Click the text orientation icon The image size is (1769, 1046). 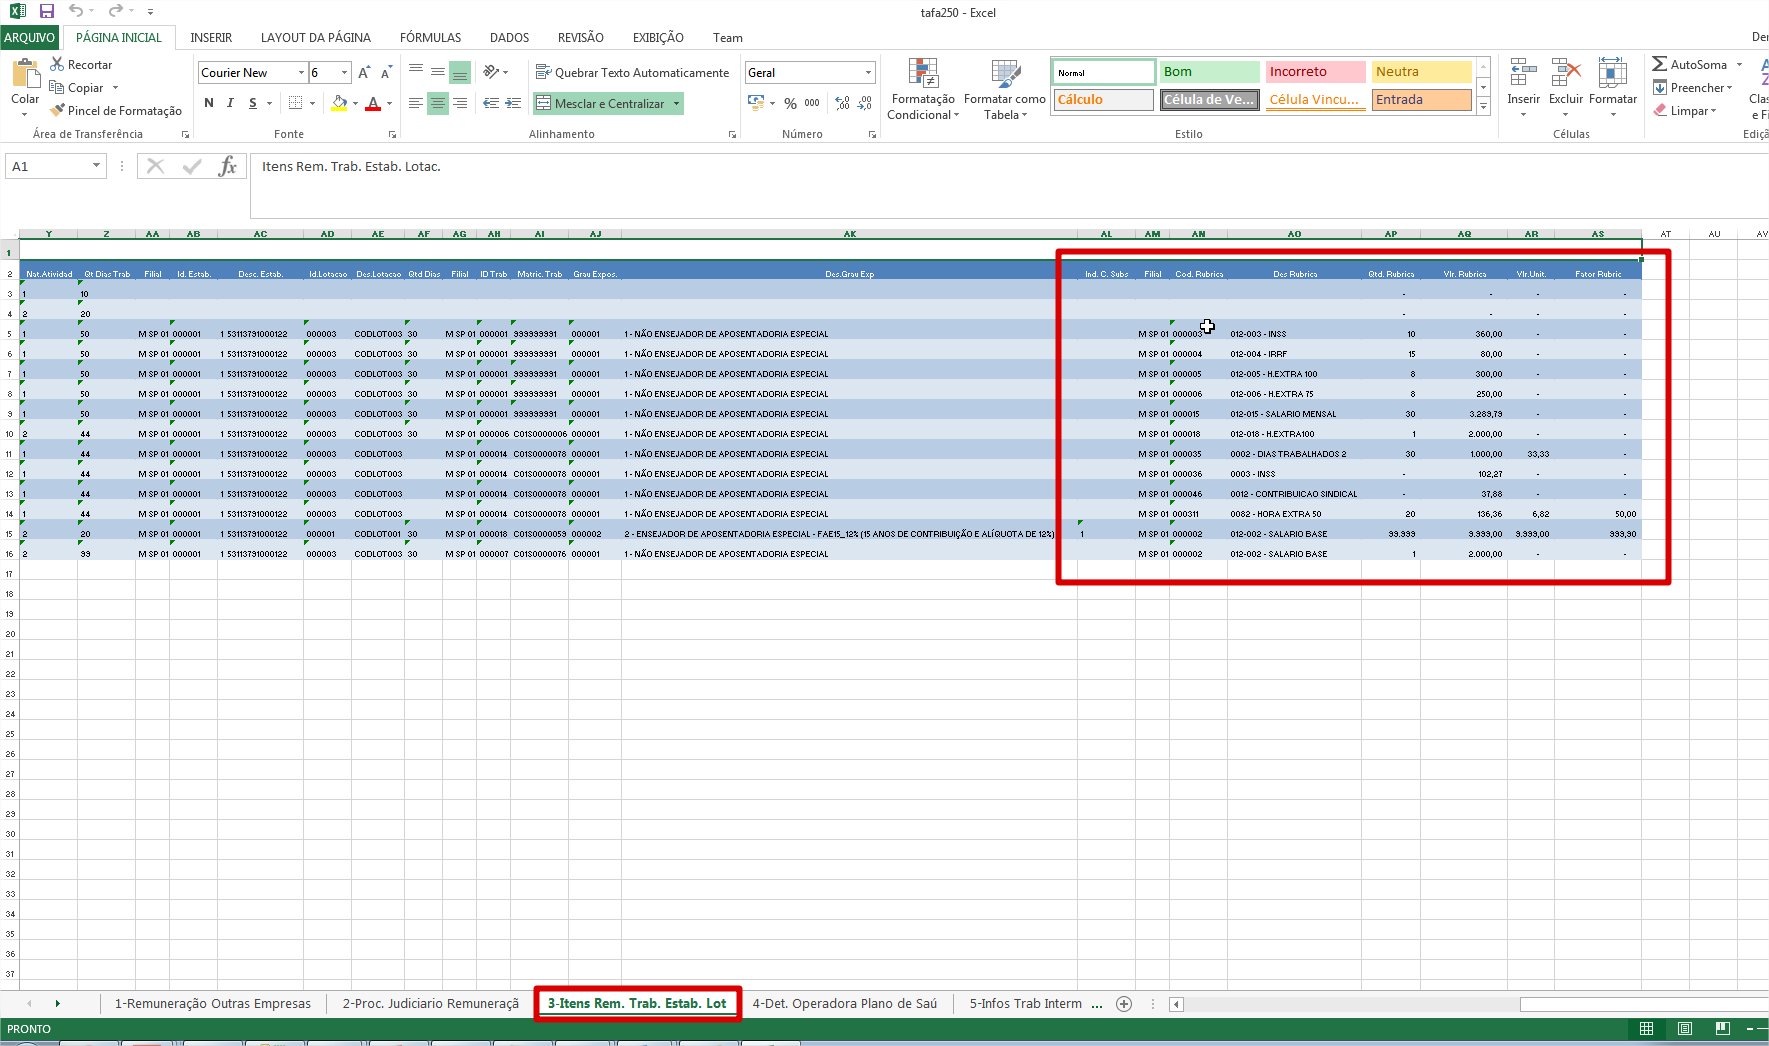491,72
